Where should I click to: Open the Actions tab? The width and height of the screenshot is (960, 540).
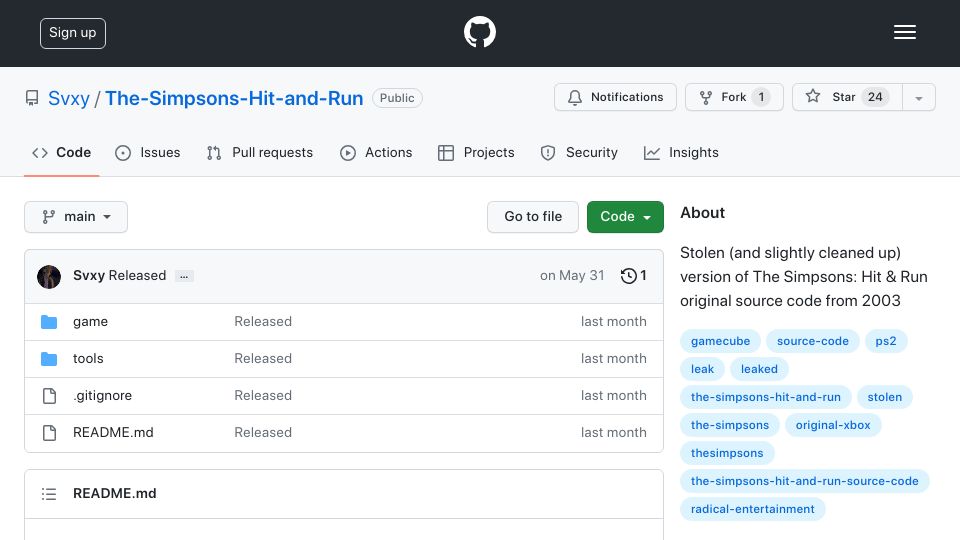coord(376,152)
